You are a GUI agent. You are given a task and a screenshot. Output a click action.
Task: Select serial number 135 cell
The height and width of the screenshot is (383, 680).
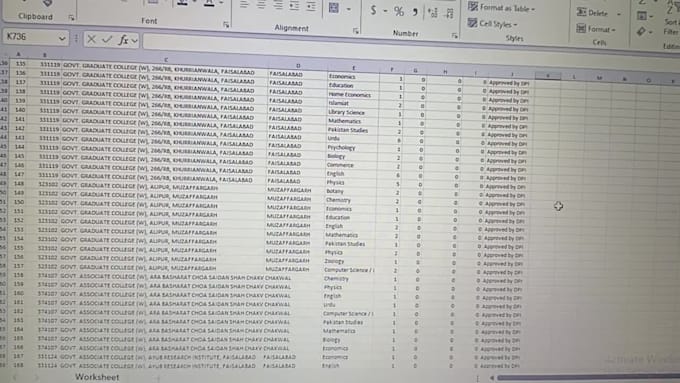click(x=20, y=63)
